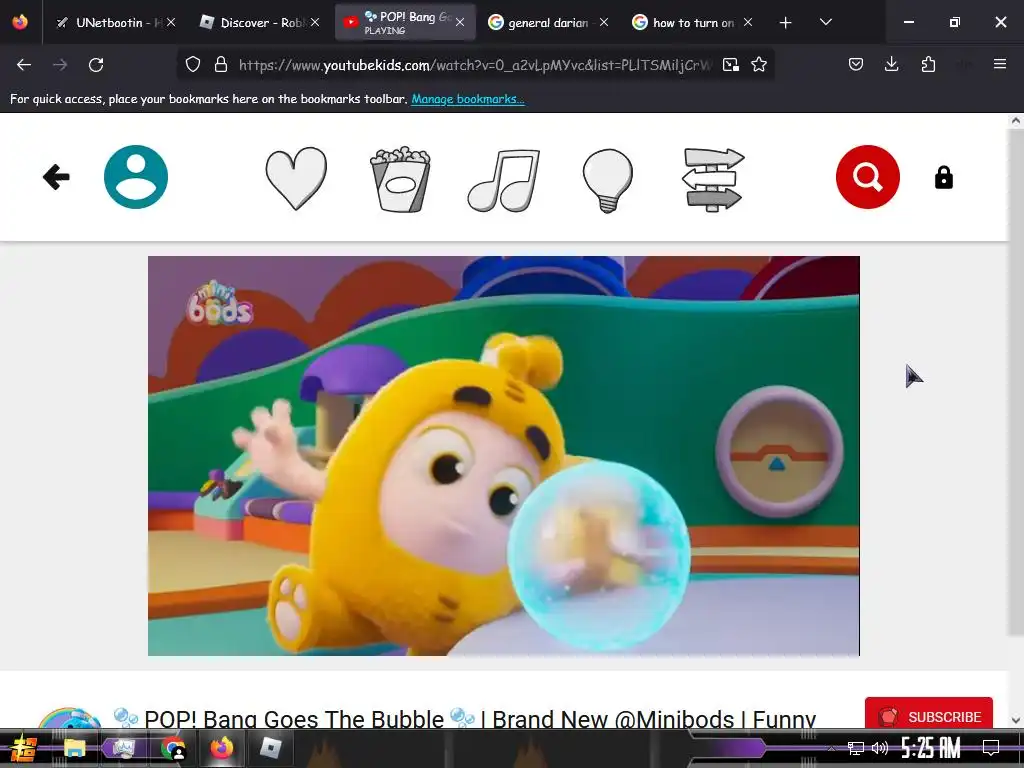Open the extensions puzzle icon

tap(928, 65)
